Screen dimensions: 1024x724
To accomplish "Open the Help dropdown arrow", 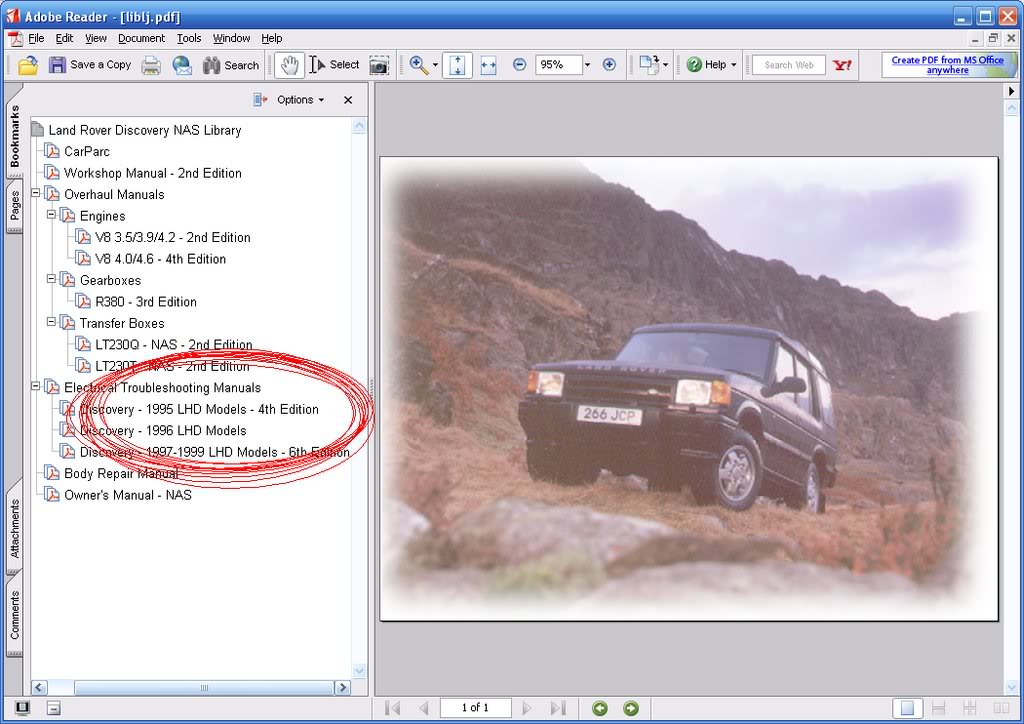I will [733, 65].
